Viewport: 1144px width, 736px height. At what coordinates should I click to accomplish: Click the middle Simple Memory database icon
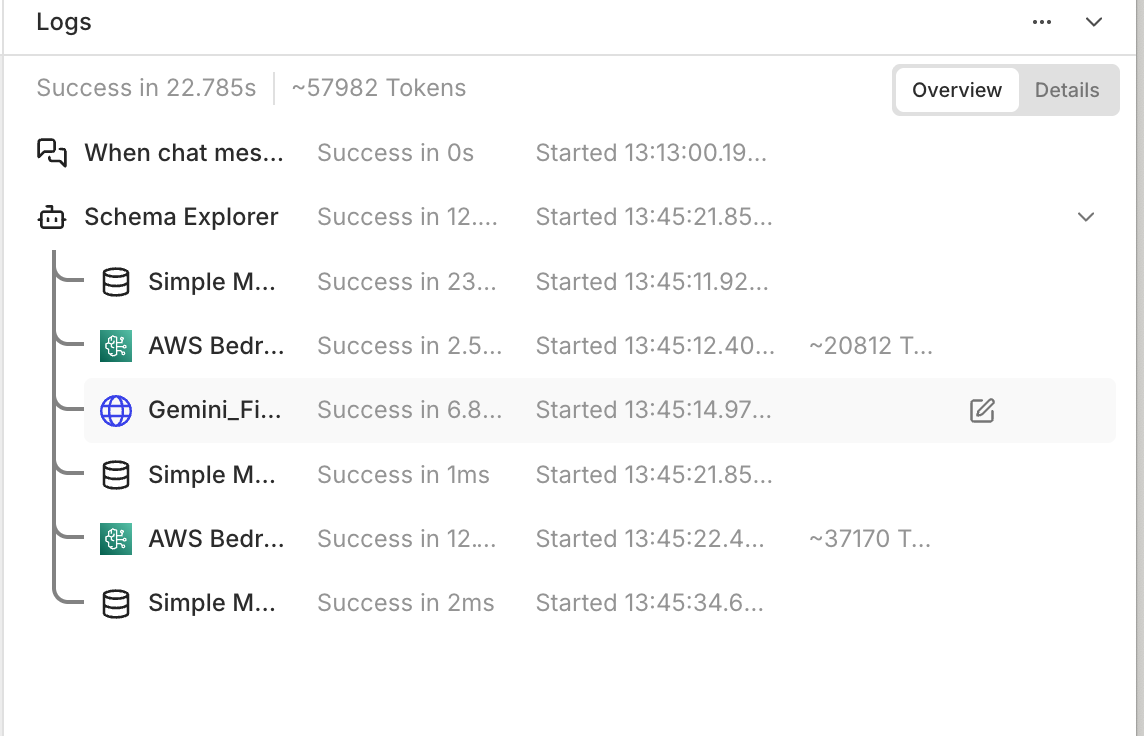point(116,475)
